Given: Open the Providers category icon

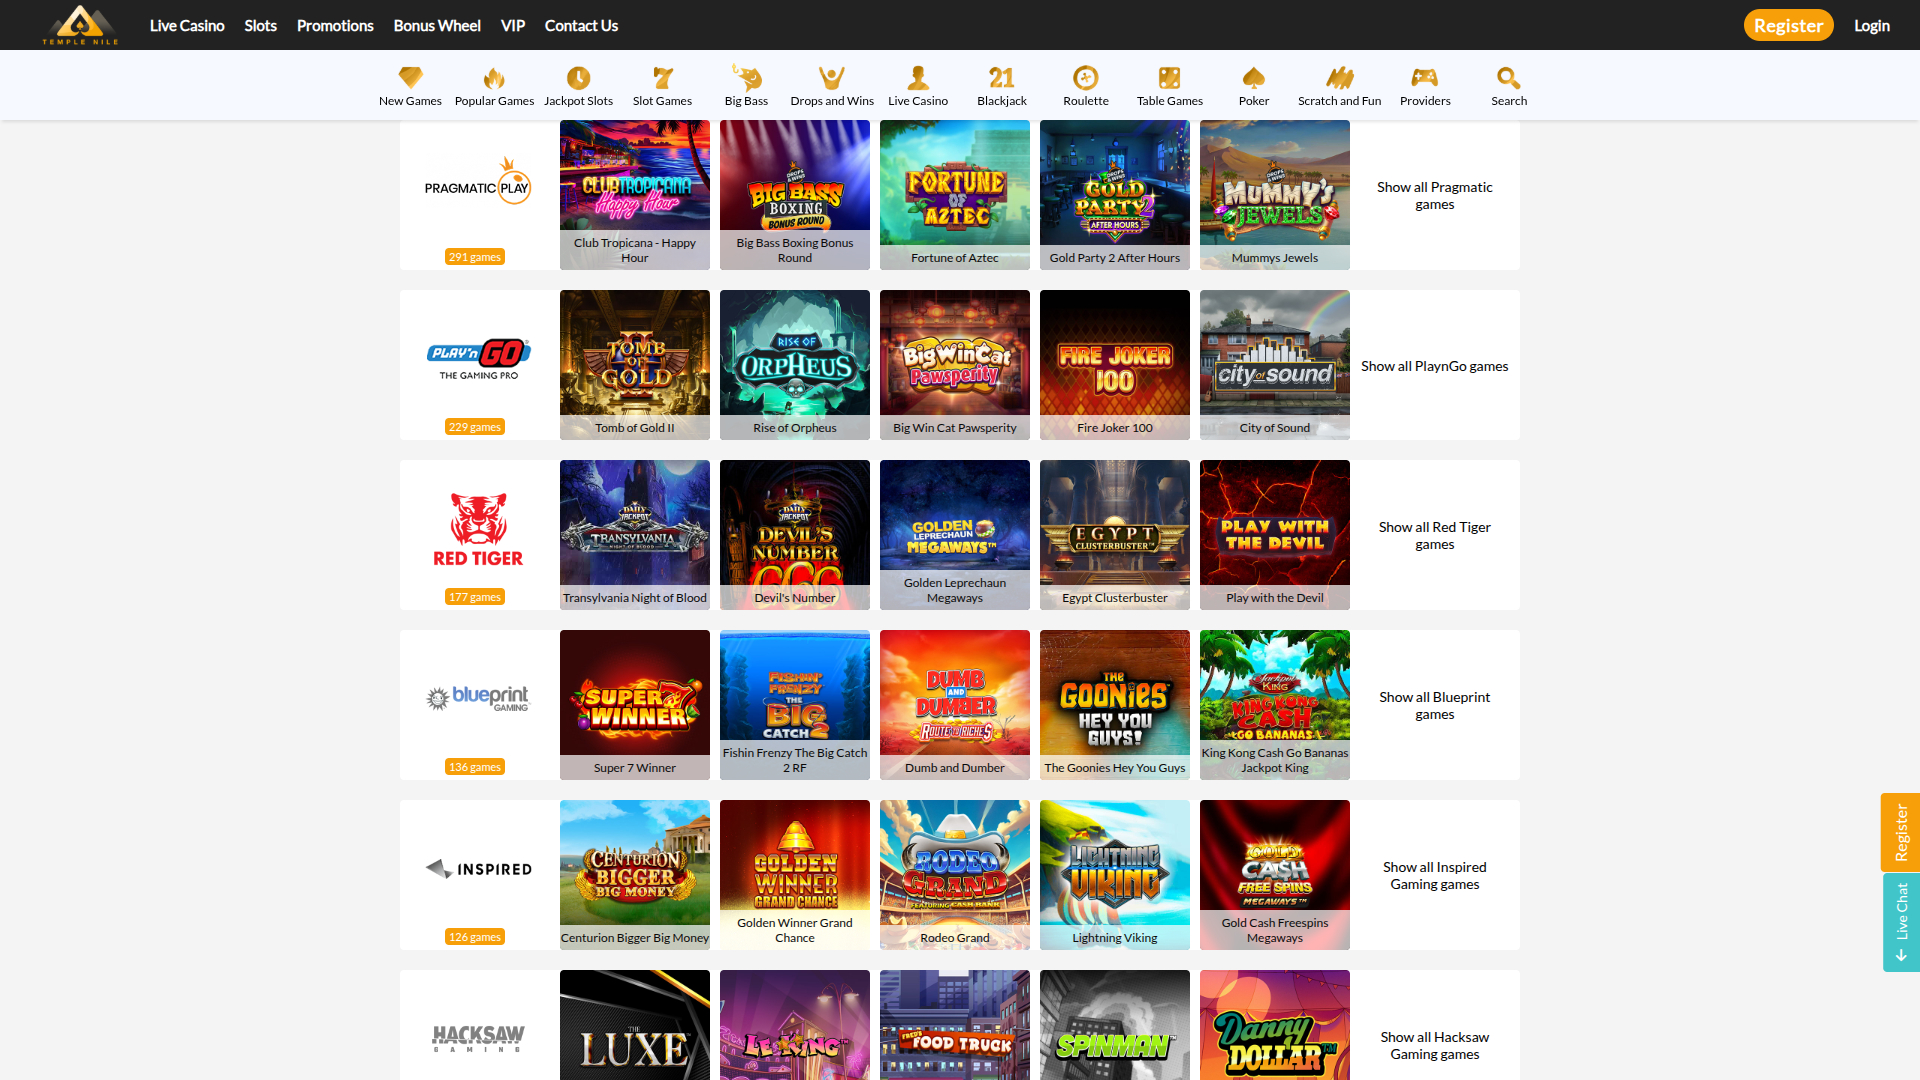Looking at the screenshot, I should [1425, 78].
